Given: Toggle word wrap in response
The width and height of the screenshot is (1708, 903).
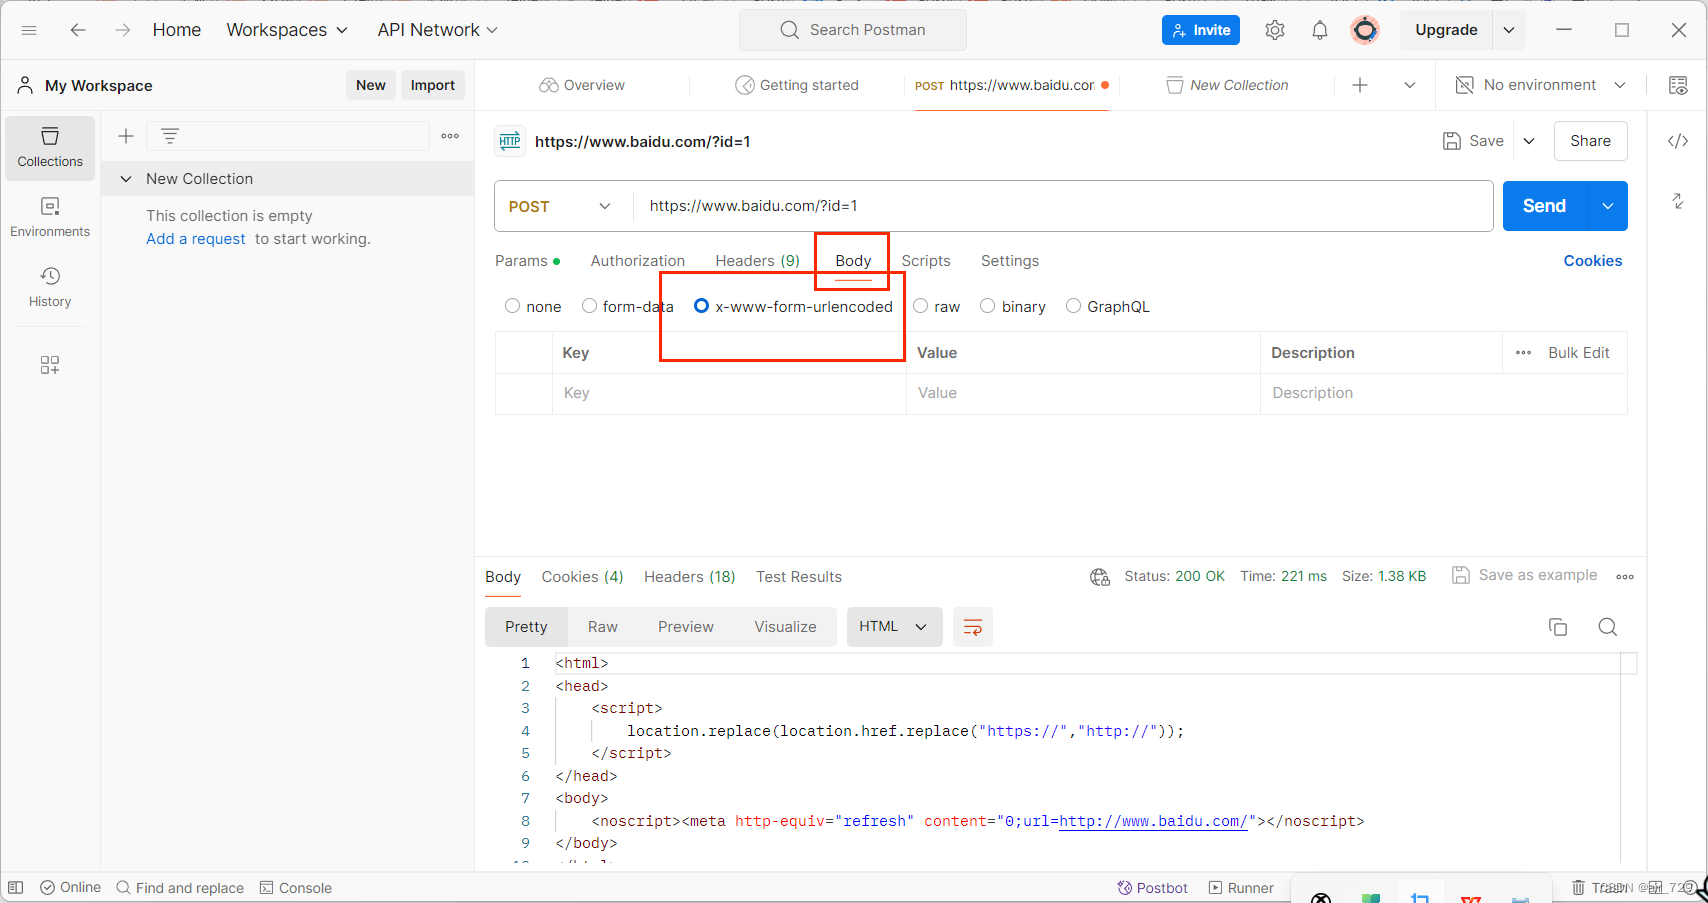Looking at the screenshot, I should (972, 627).
